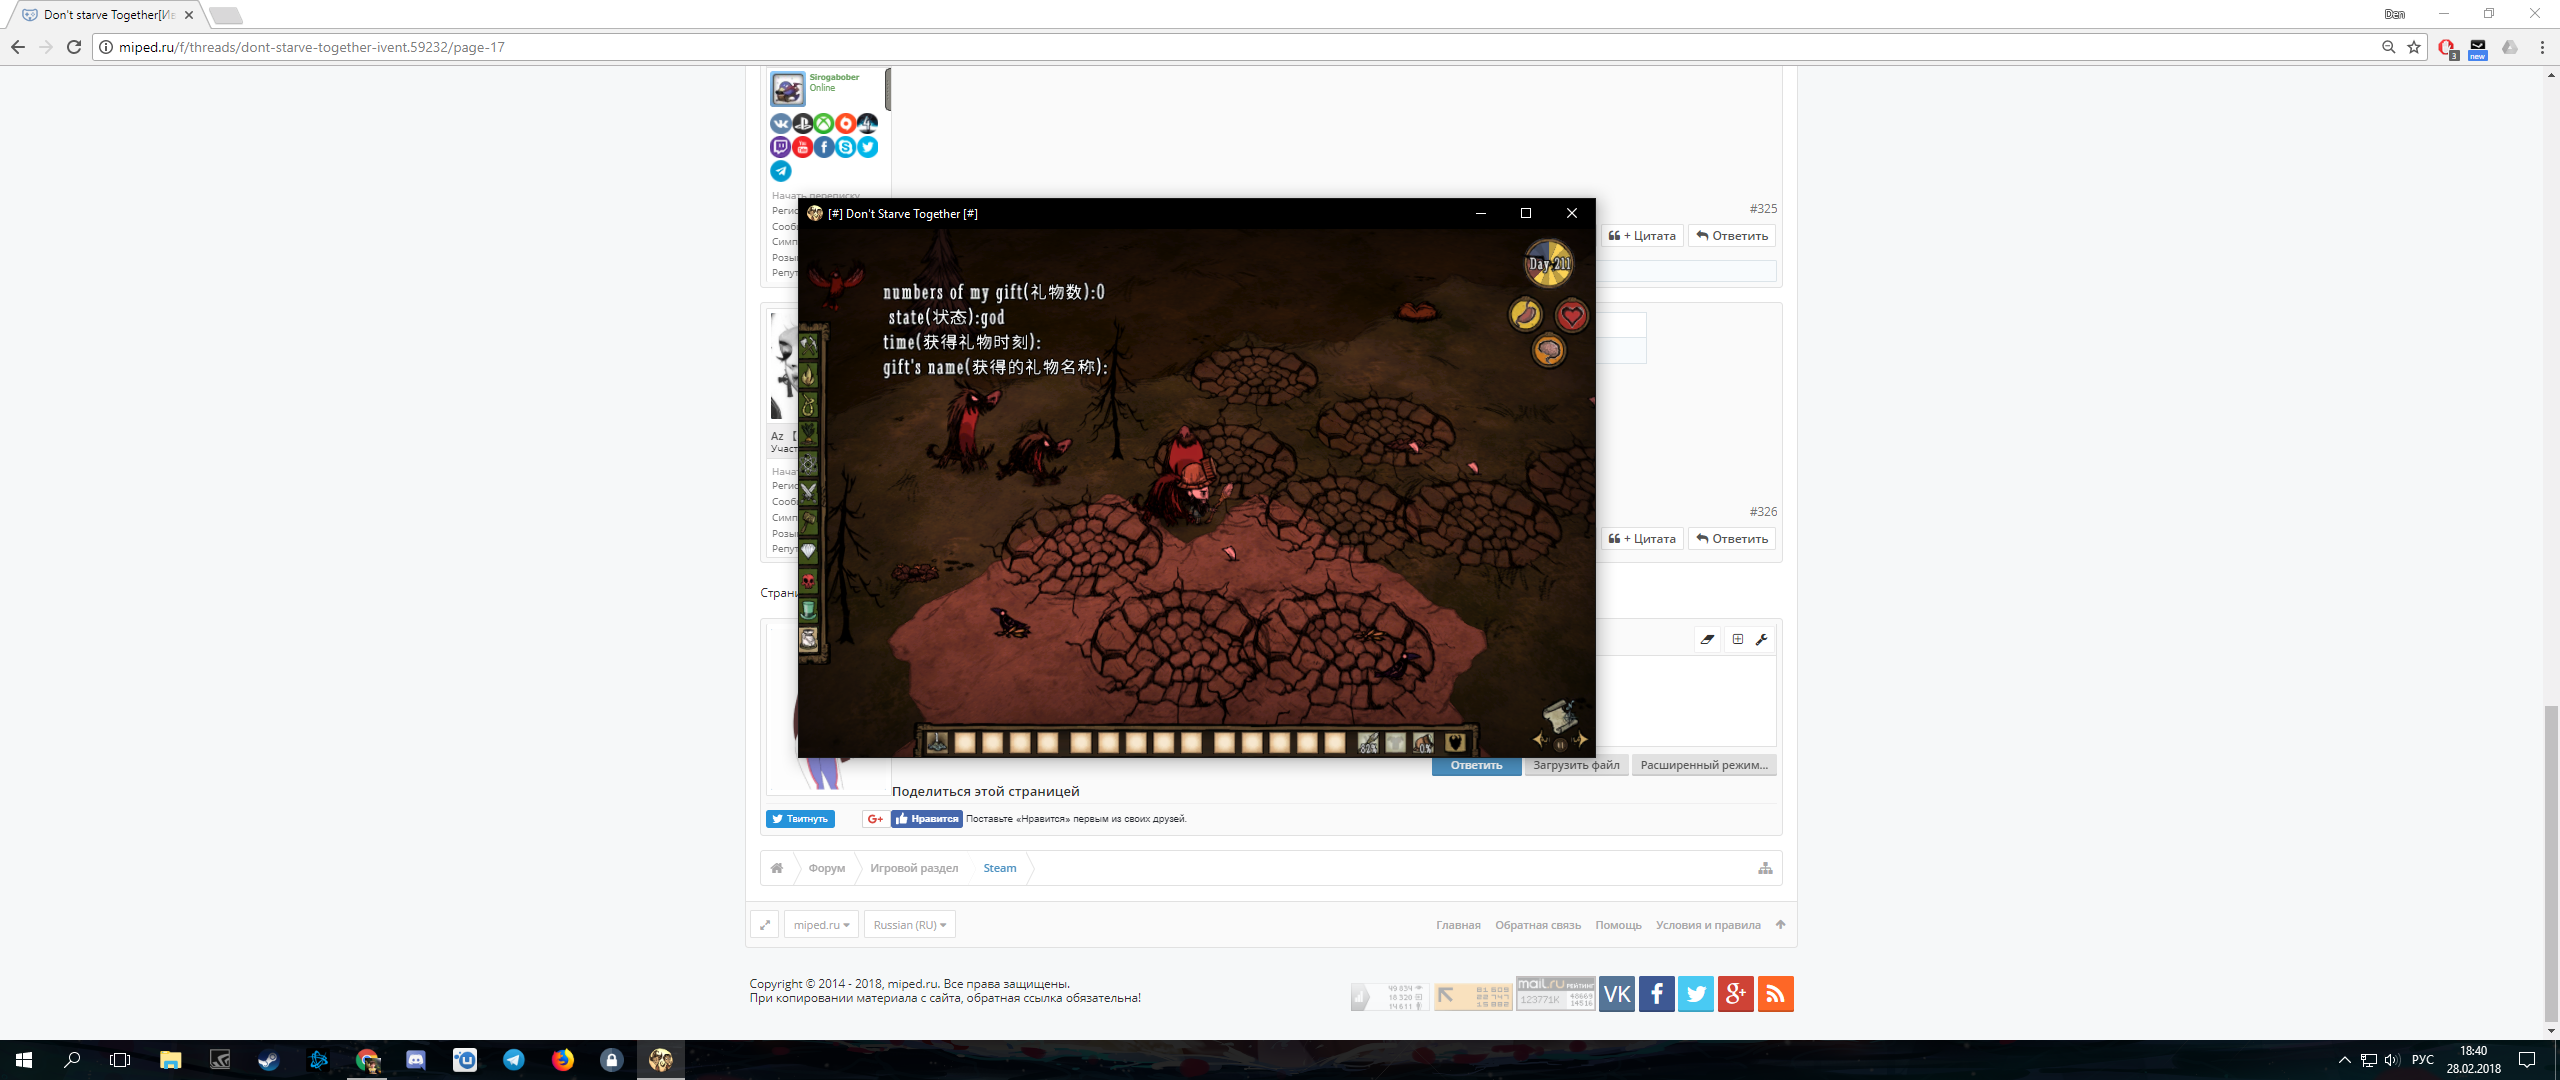Open Sirogabober's Skype profile icon
The image size is (2560, 1080).
[x=846, y=147]
